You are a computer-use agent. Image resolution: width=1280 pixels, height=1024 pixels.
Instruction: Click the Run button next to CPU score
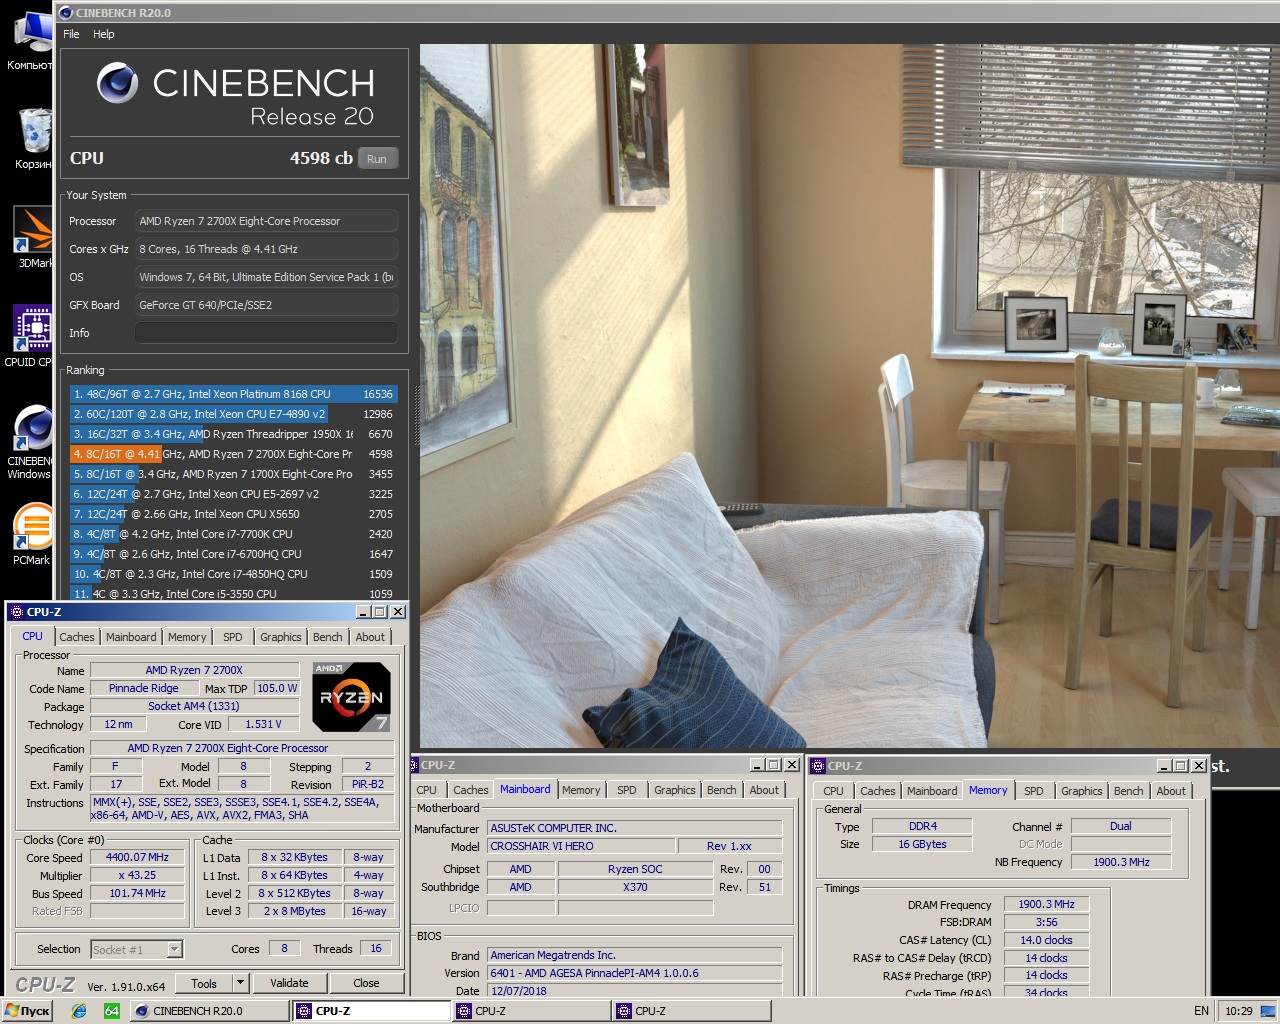click(377, 159)
